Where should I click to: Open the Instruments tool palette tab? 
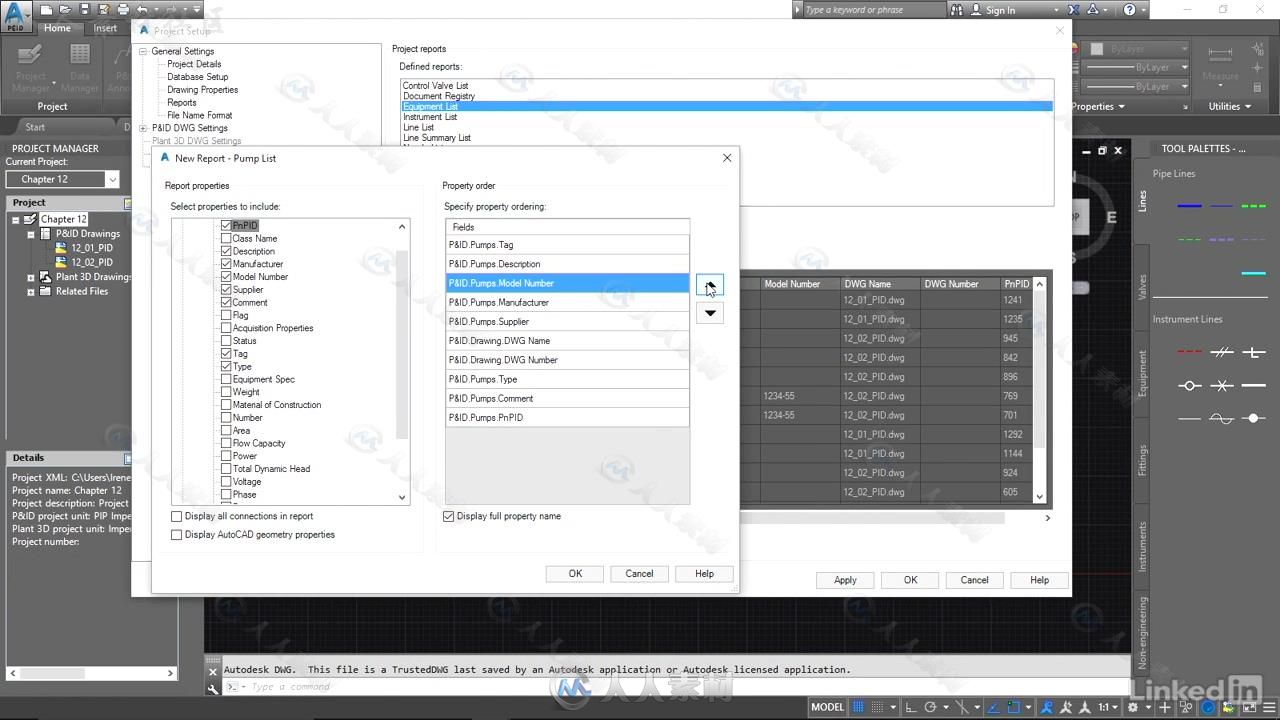[x=1142, y=546]
